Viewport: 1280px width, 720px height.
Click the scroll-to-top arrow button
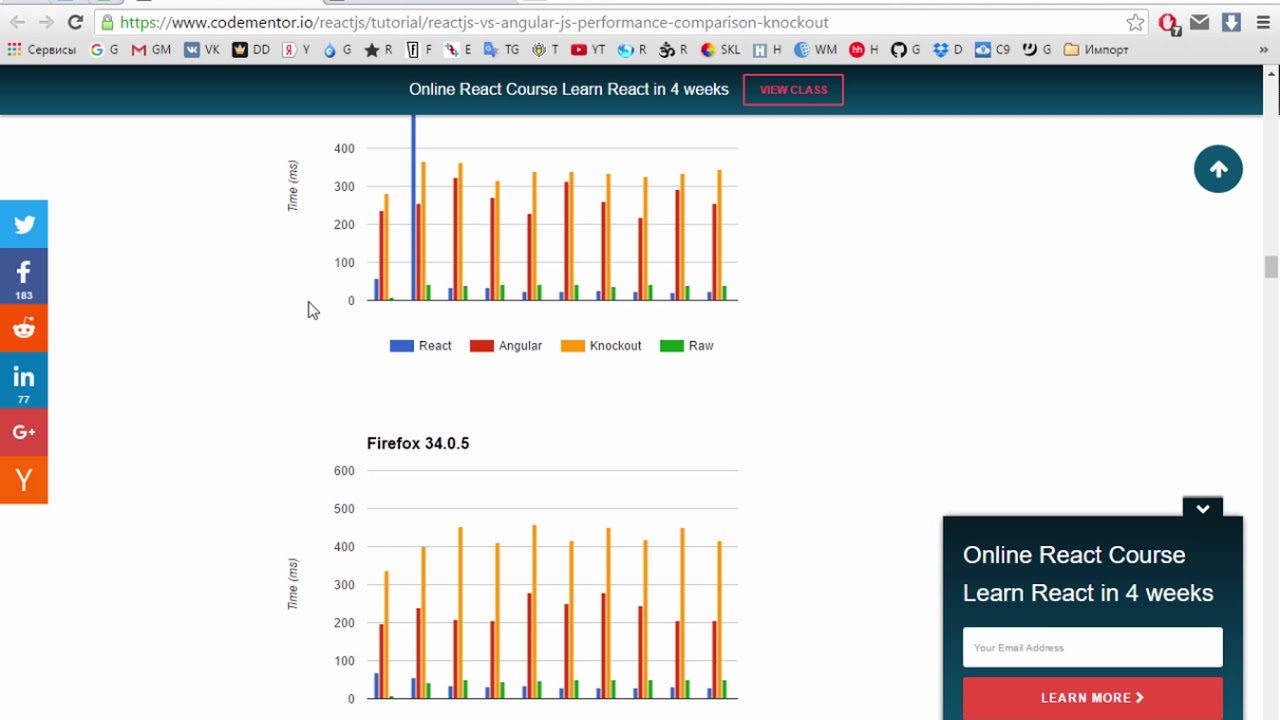click(x=1218, y=169)
